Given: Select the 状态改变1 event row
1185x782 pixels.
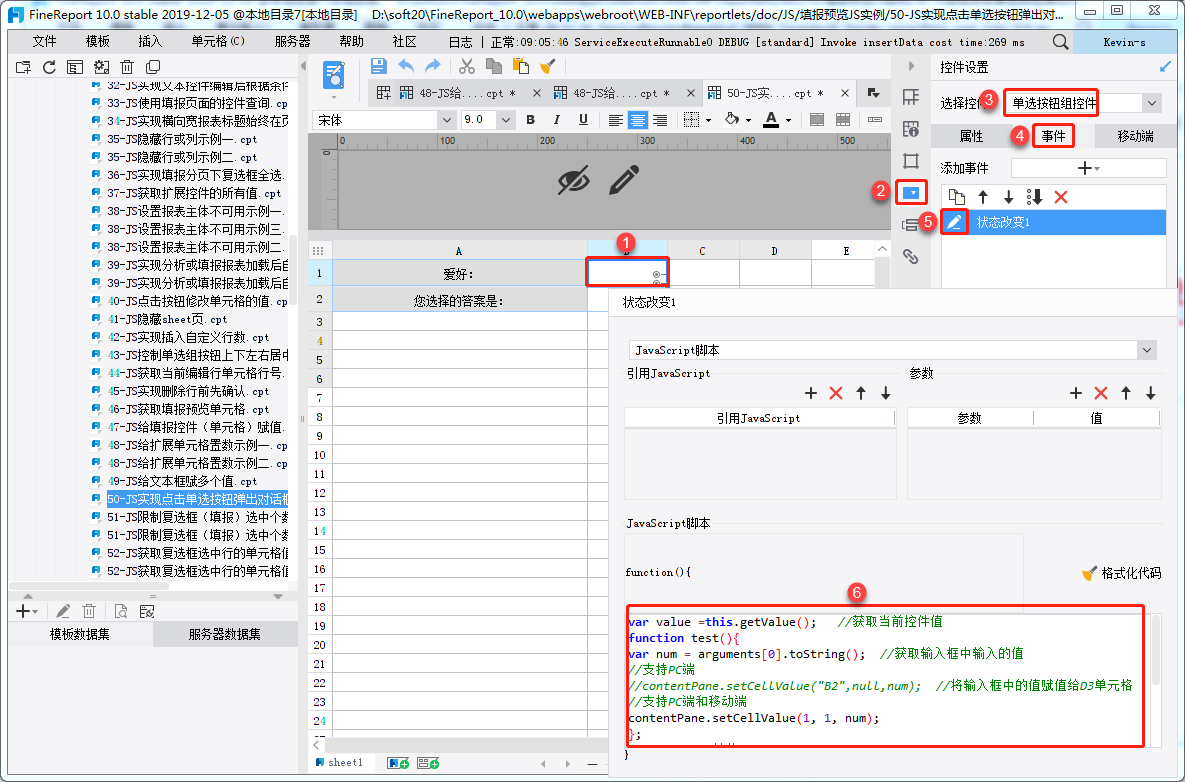Looking at the screenshot, I should [x=1054, y=222].
